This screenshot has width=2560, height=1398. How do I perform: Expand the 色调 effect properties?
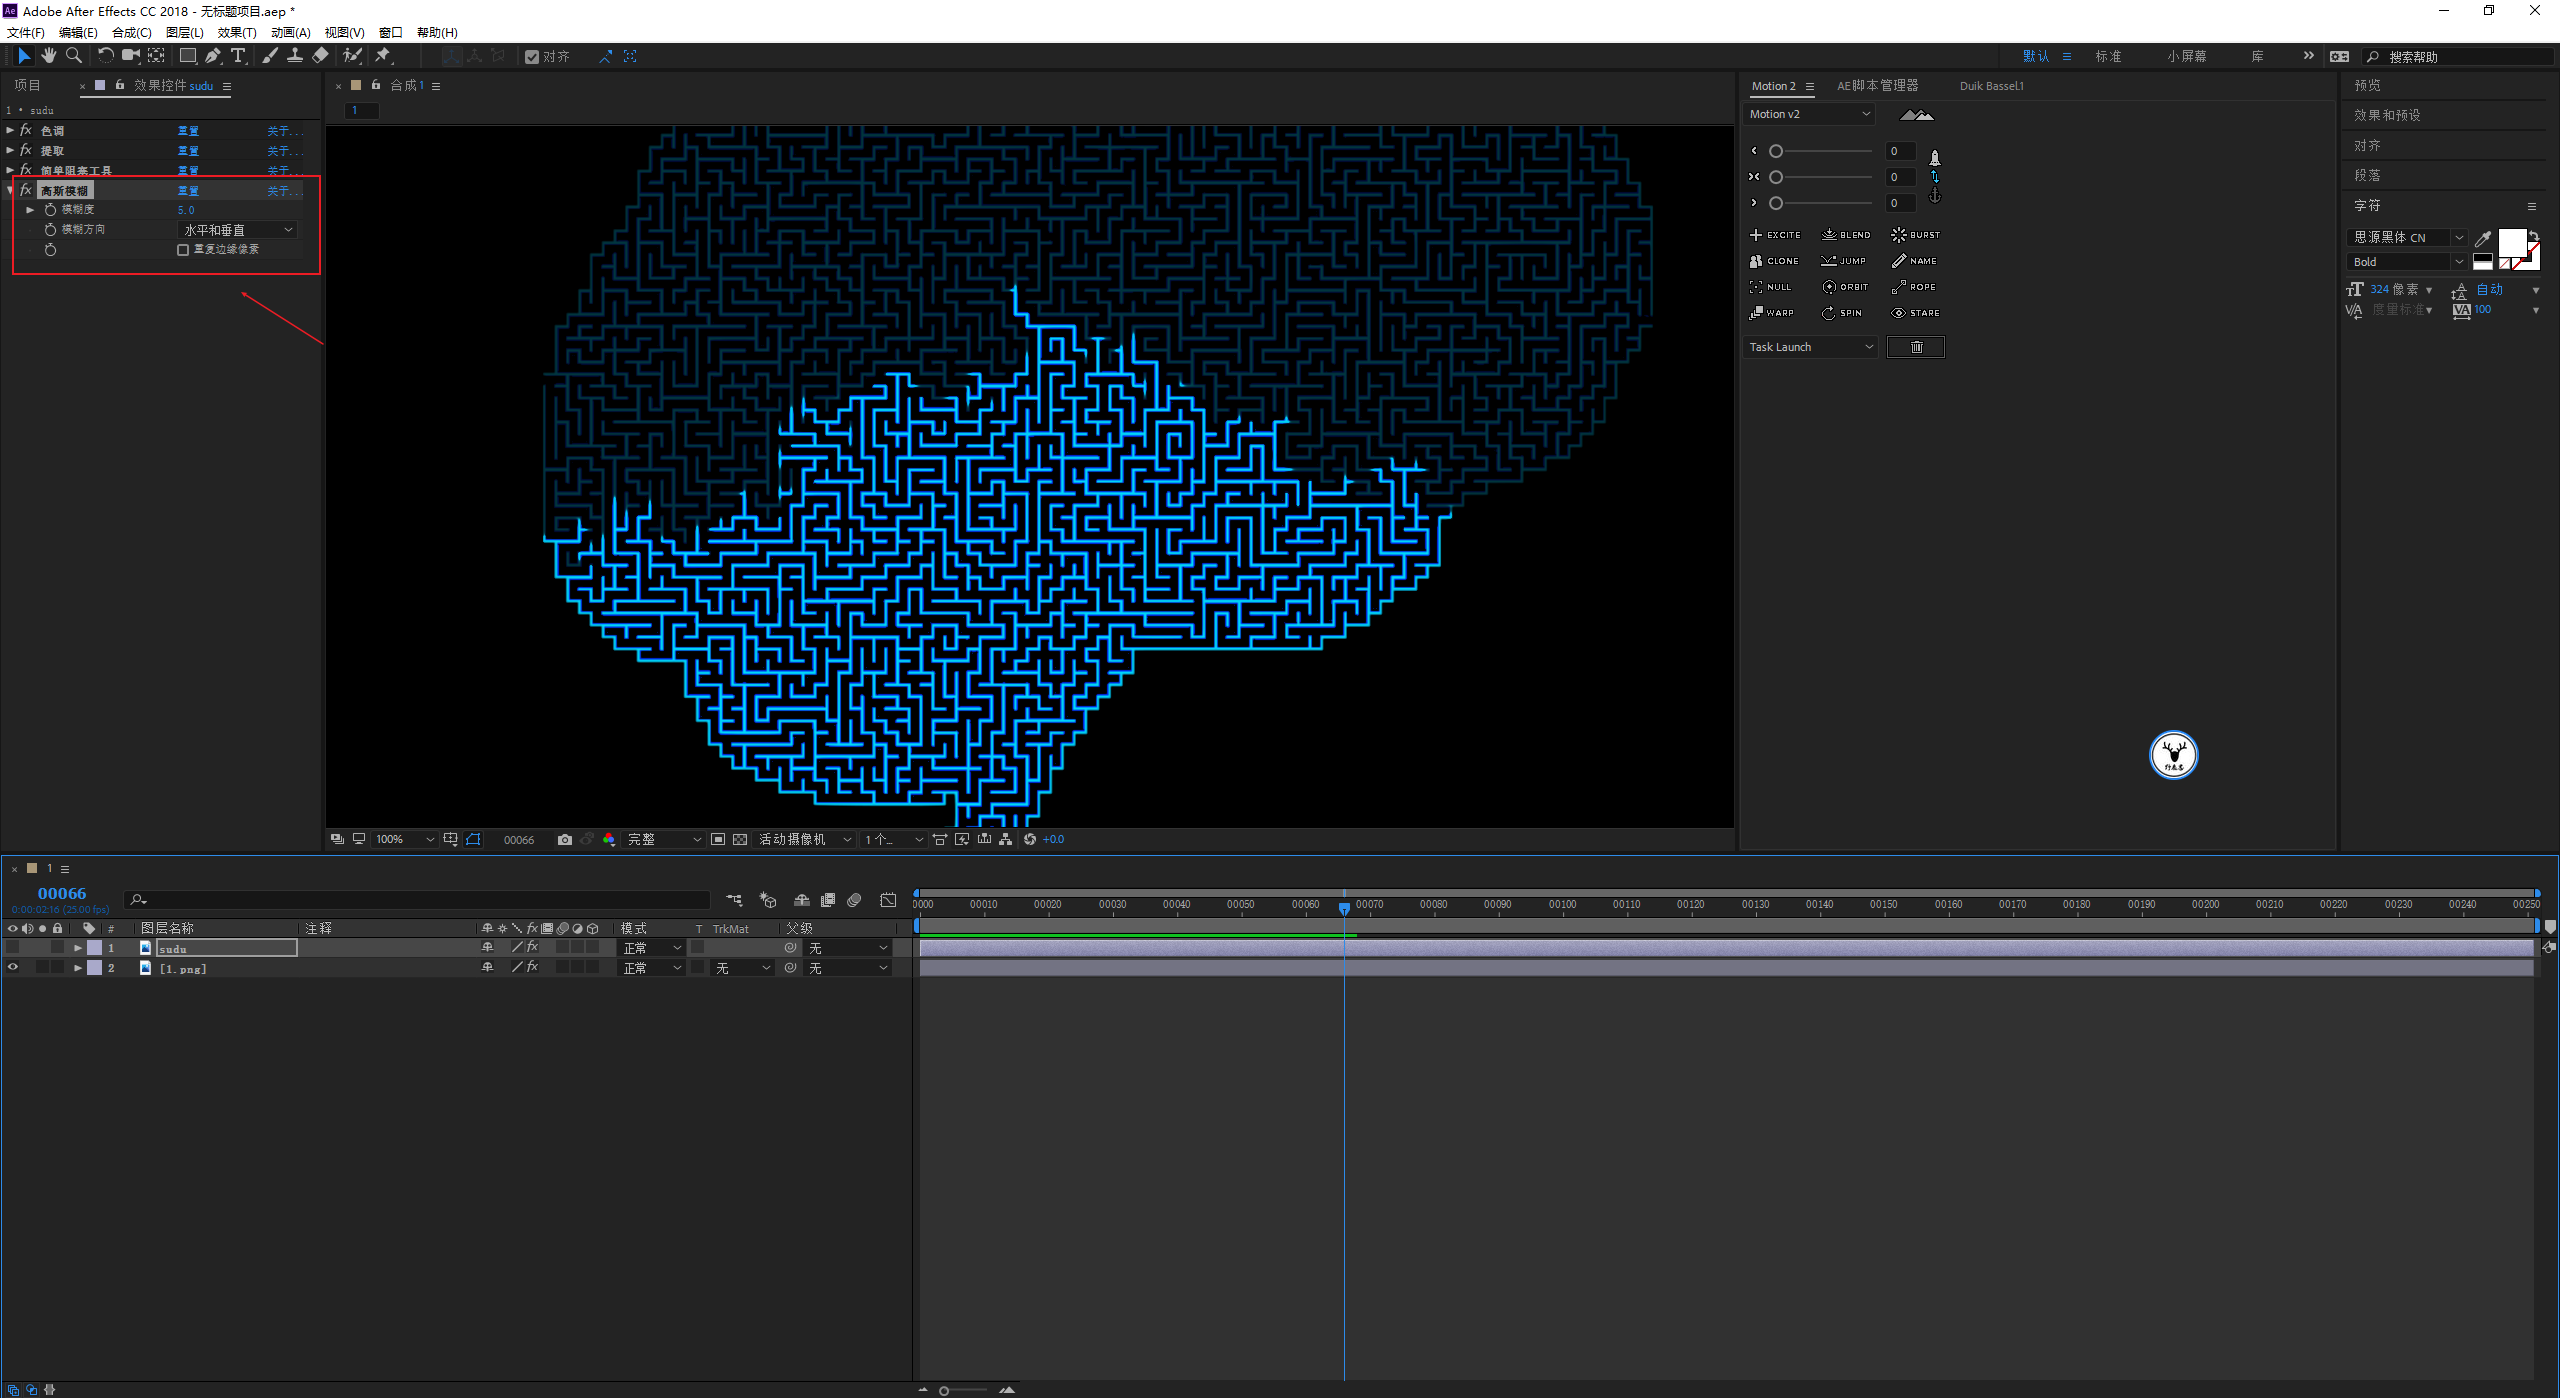pos(10,131)
